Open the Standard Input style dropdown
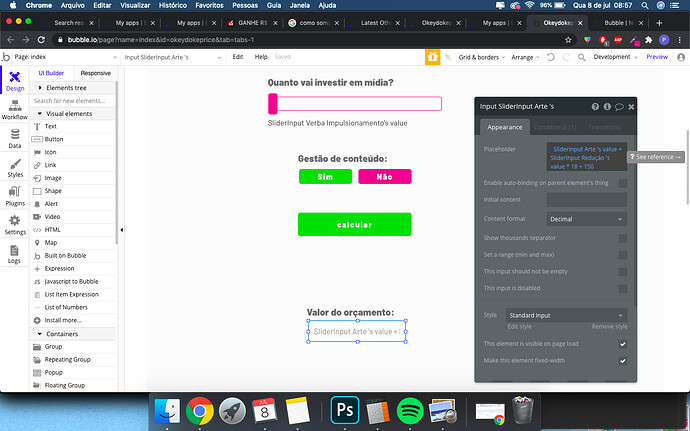Viewport: 690px width, 431px height. tap(566, 315)
